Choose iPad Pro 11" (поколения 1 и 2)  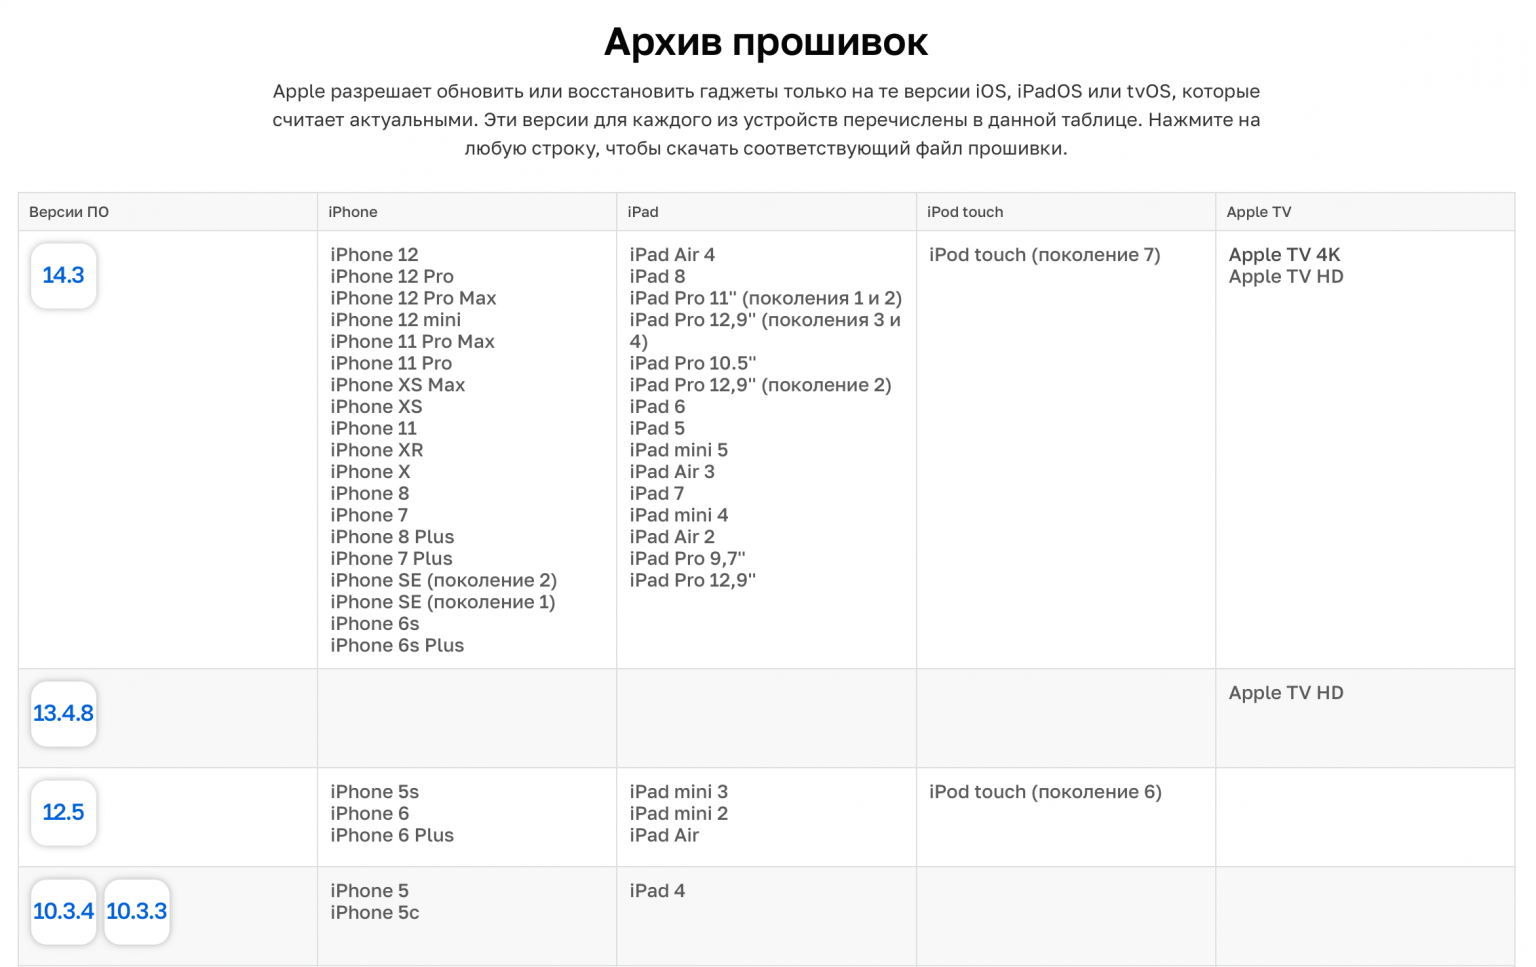click(766, 298)
